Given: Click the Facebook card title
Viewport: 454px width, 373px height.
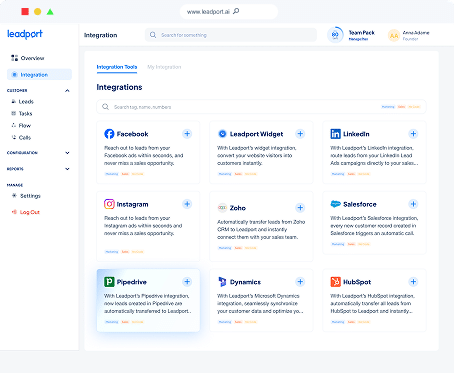Looking at the screenshot, I should [x=132, y=134].
